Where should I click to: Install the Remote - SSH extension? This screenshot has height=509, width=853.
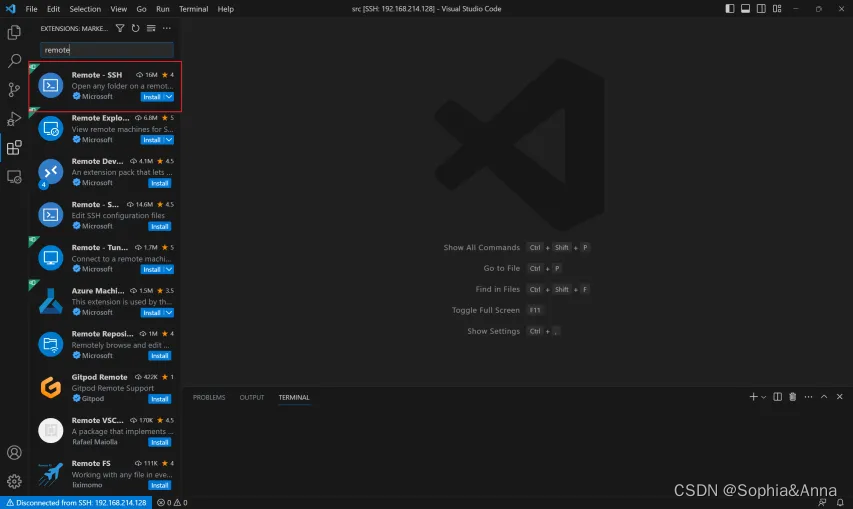(152, 97)
